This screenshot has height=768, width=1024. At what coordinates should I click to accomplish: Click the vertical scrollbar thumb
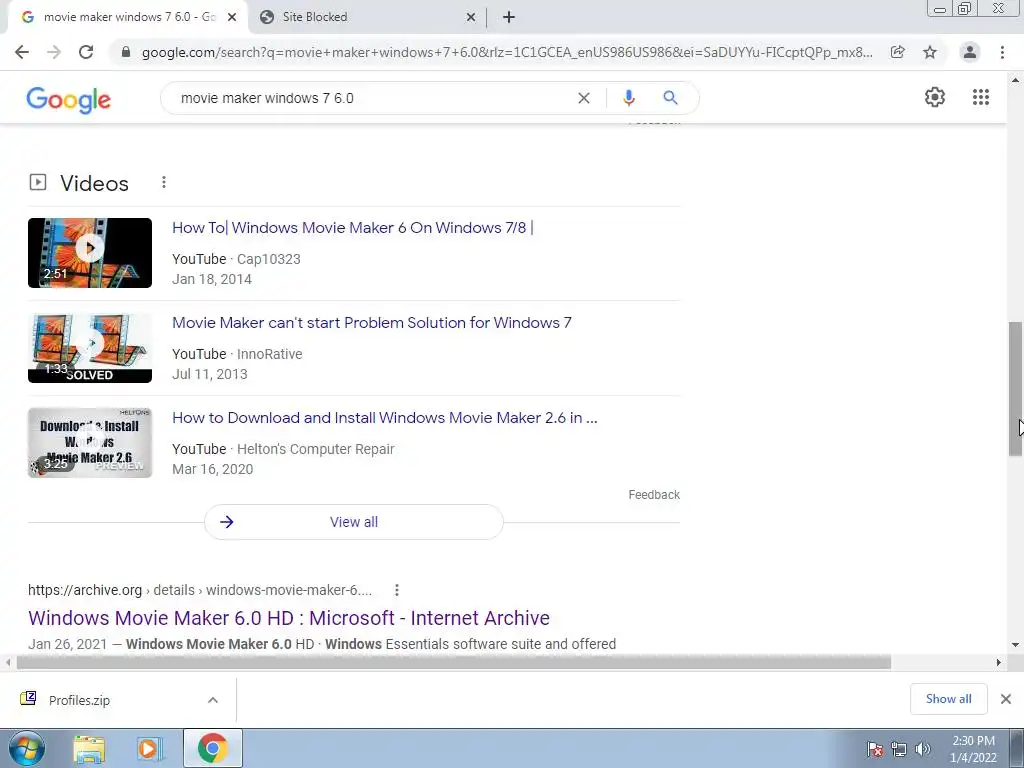[1016, 389]
